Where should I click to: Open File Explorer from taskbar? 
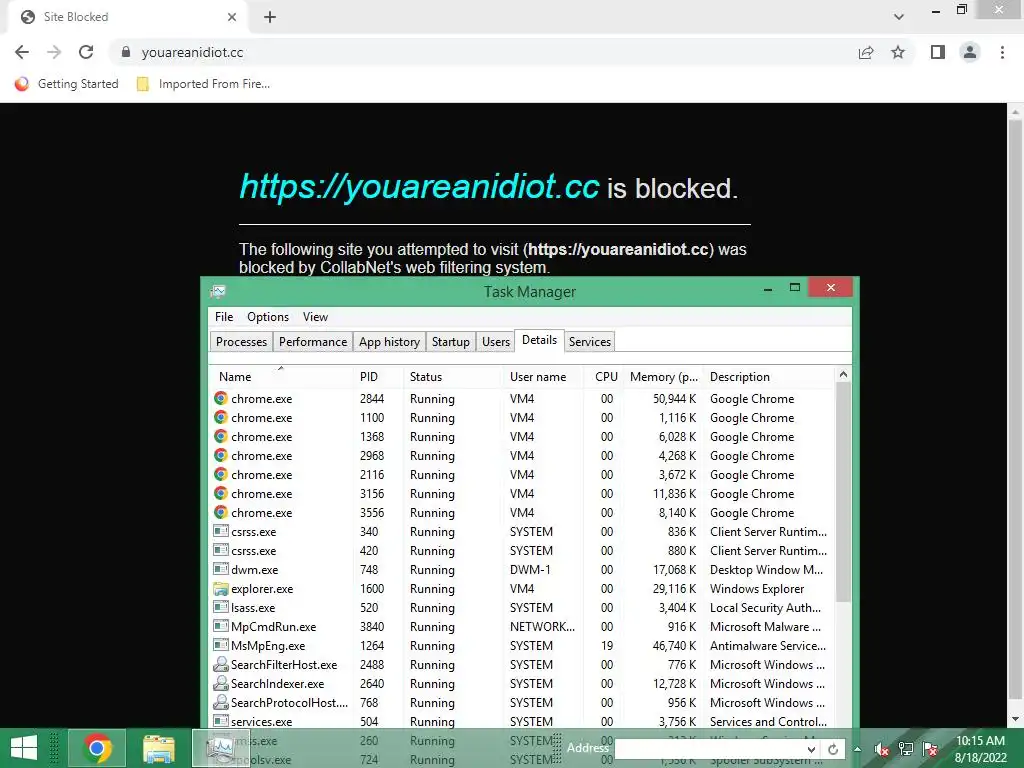pos(159,748)
